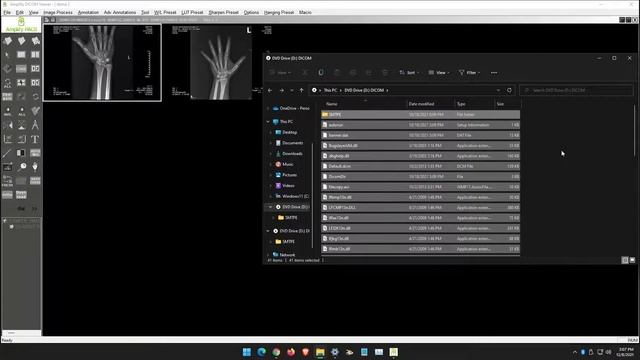Viewport: 640px width, 360px height.
Task: Open Microsoft Edge from the taskbar
Action: click(262, 352)
